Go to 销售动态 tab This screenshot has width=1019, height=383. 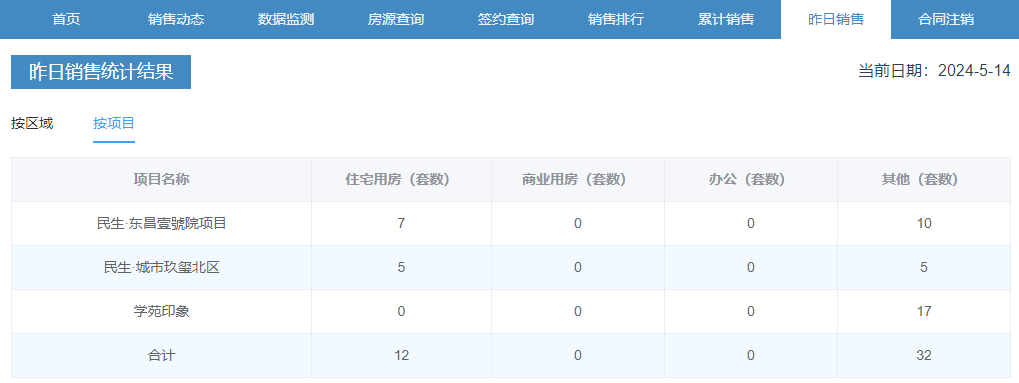point(176,20)
